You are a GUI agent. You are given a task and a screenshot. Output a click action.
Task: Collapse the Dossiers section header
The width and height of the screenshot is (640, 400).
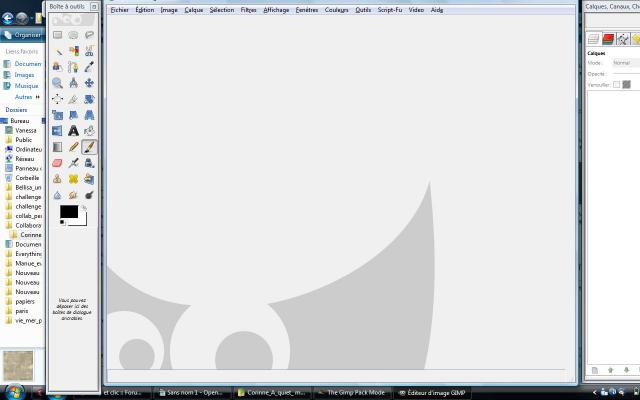[16, 110]
